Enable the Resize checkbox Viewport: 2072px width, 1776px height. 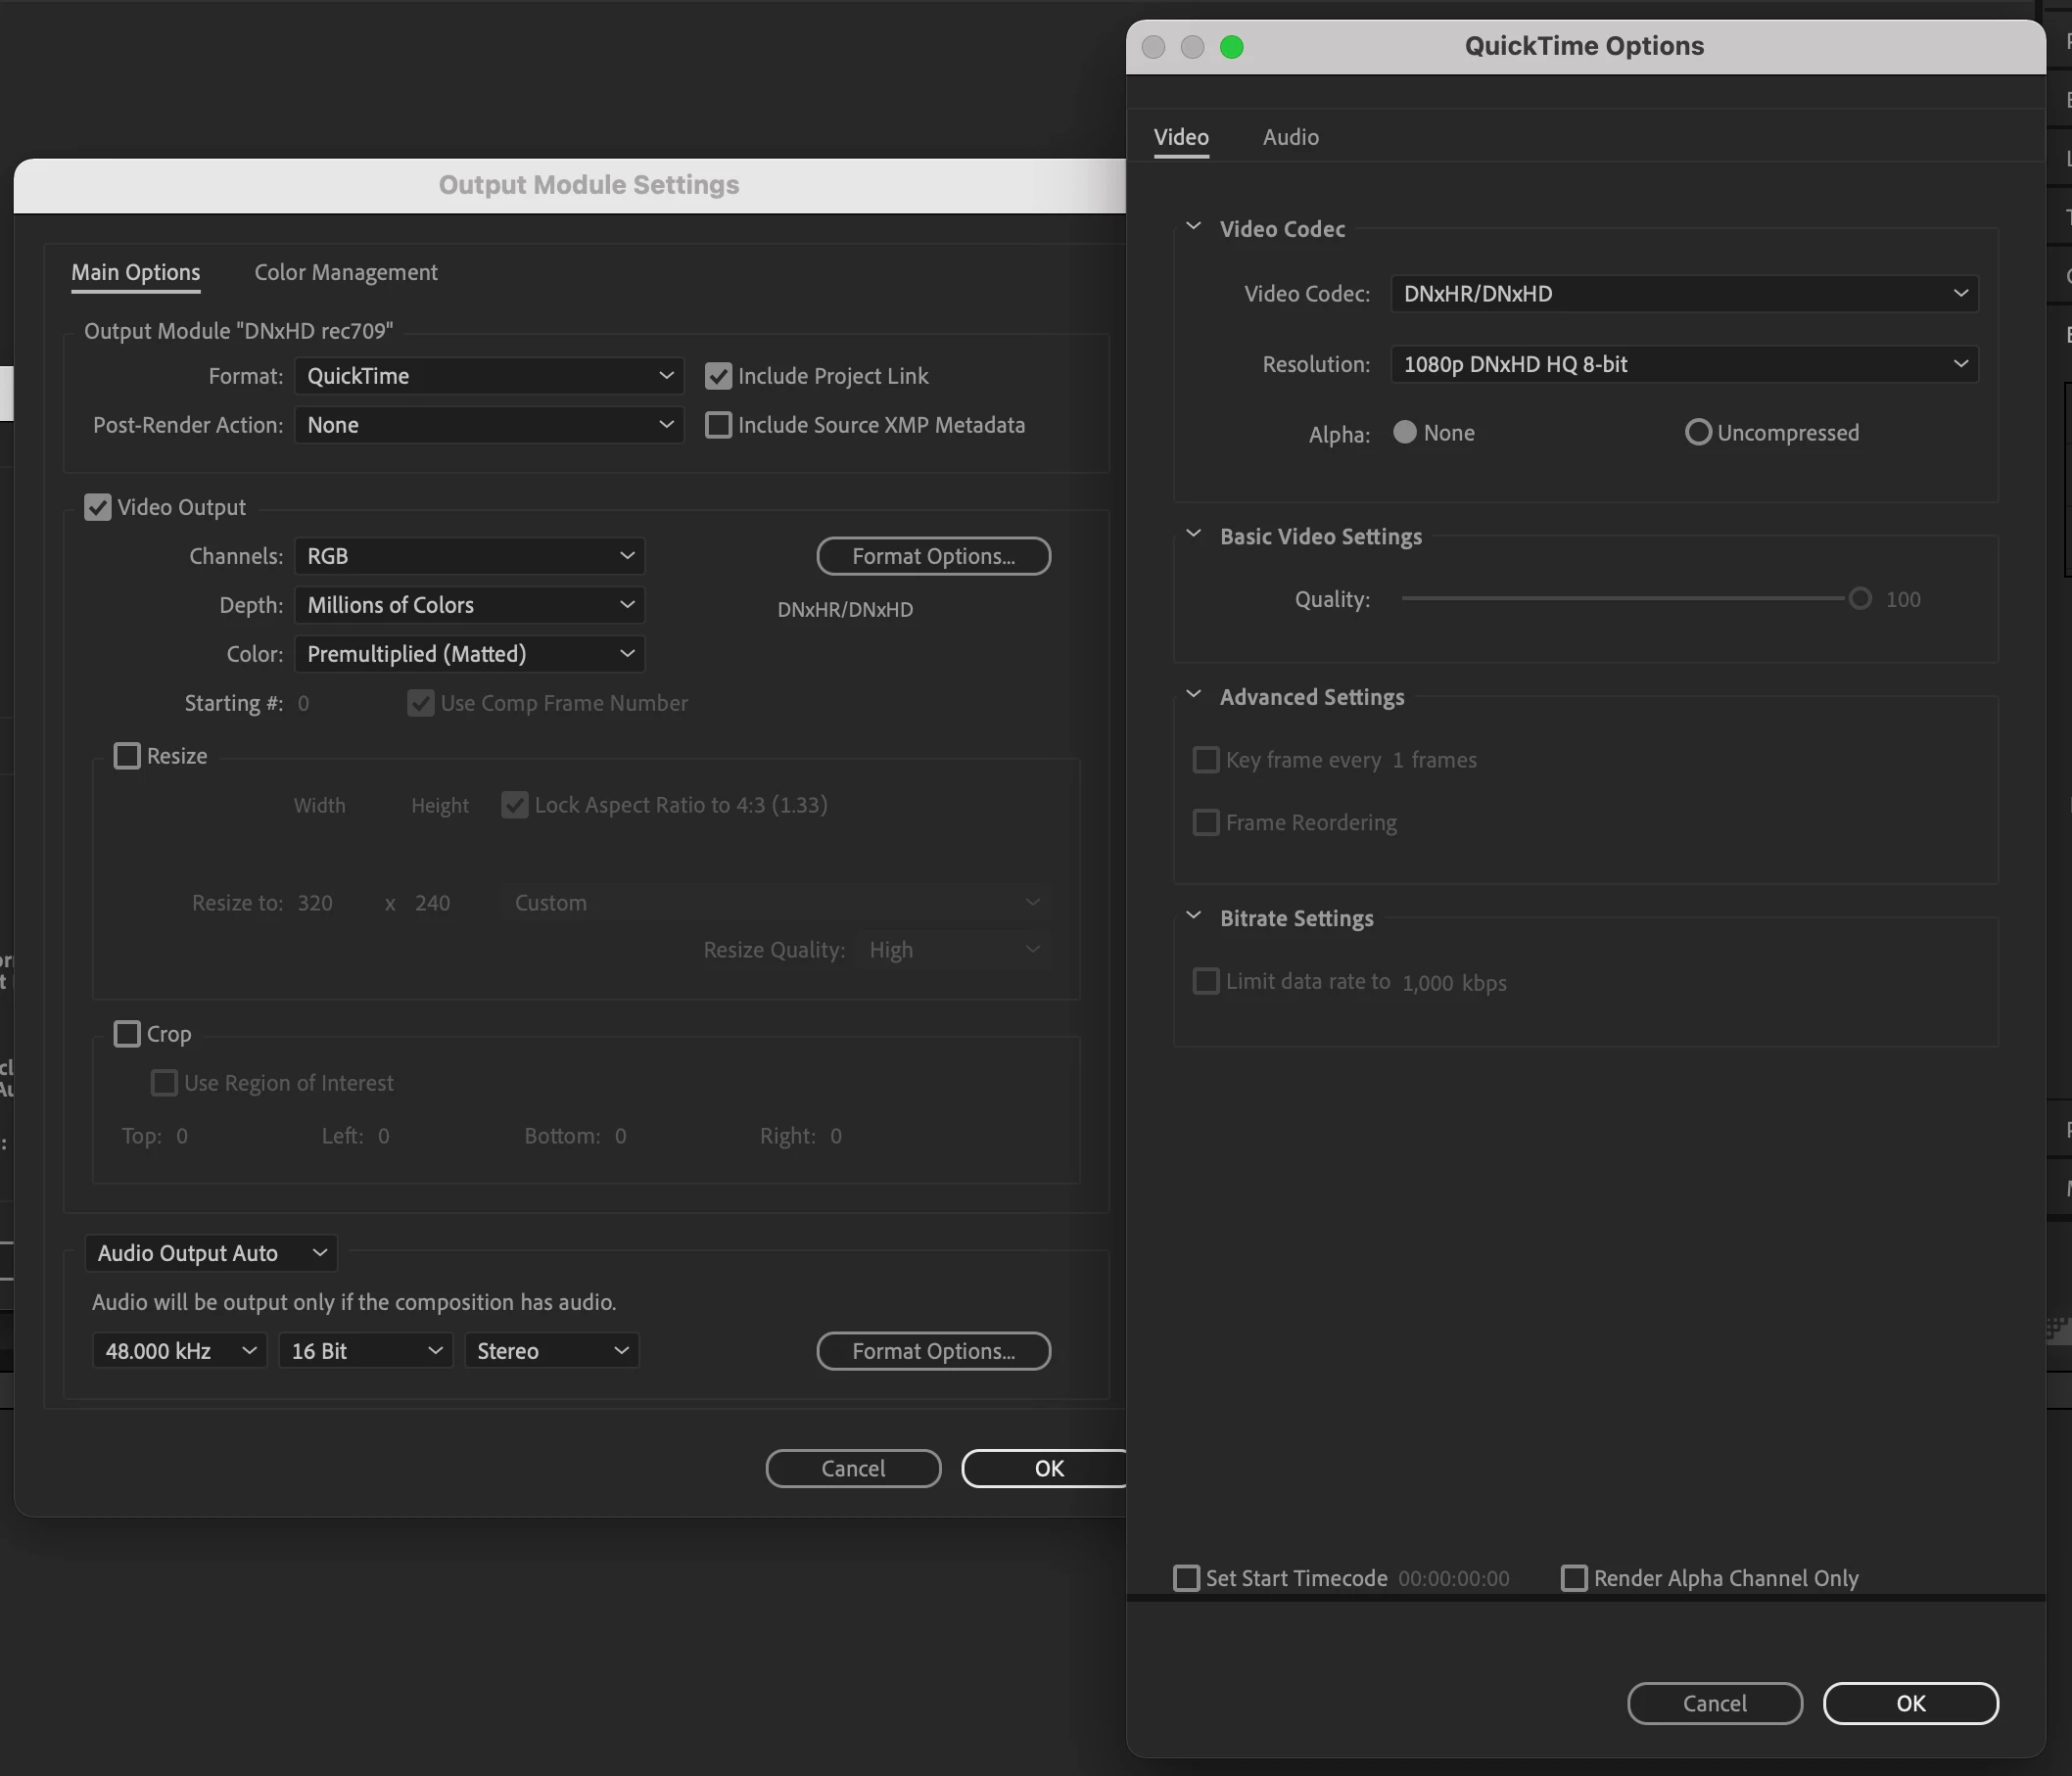coord(127,756)
